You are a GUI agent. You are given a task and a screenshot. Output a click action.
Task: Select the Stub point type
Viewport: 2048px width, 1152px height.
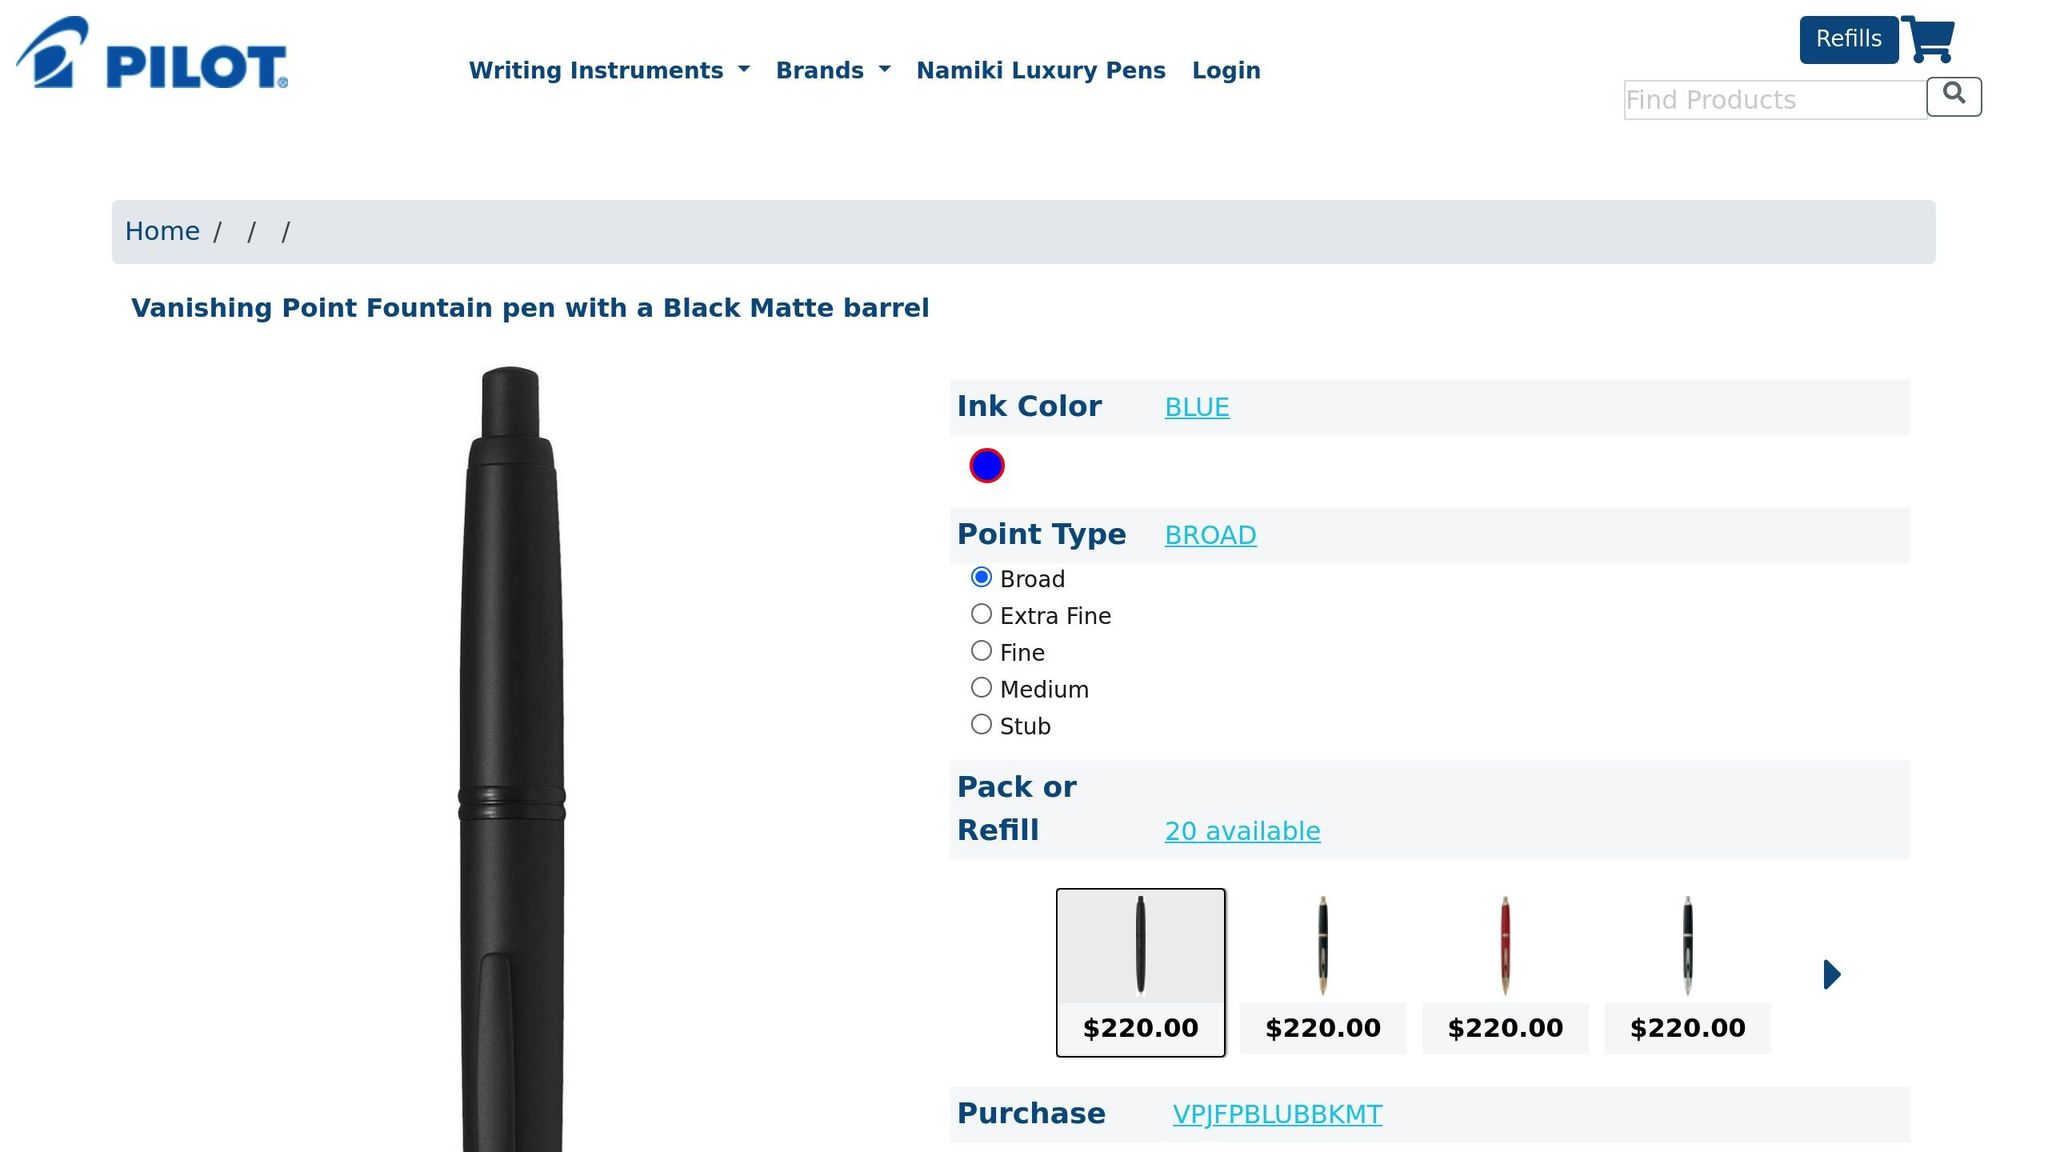[x=981, y=723]
